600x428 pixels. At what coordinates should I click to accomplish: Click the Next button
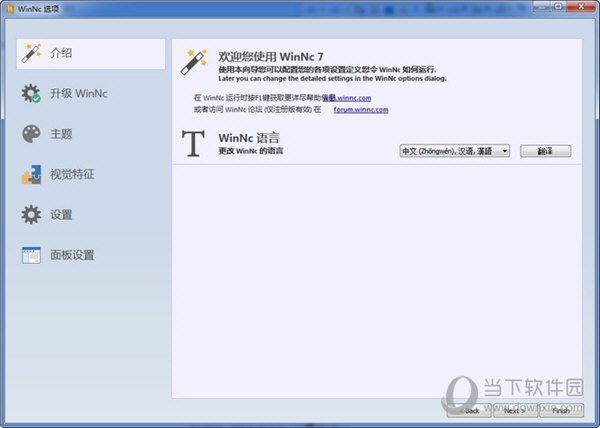(x=515, y=410)
